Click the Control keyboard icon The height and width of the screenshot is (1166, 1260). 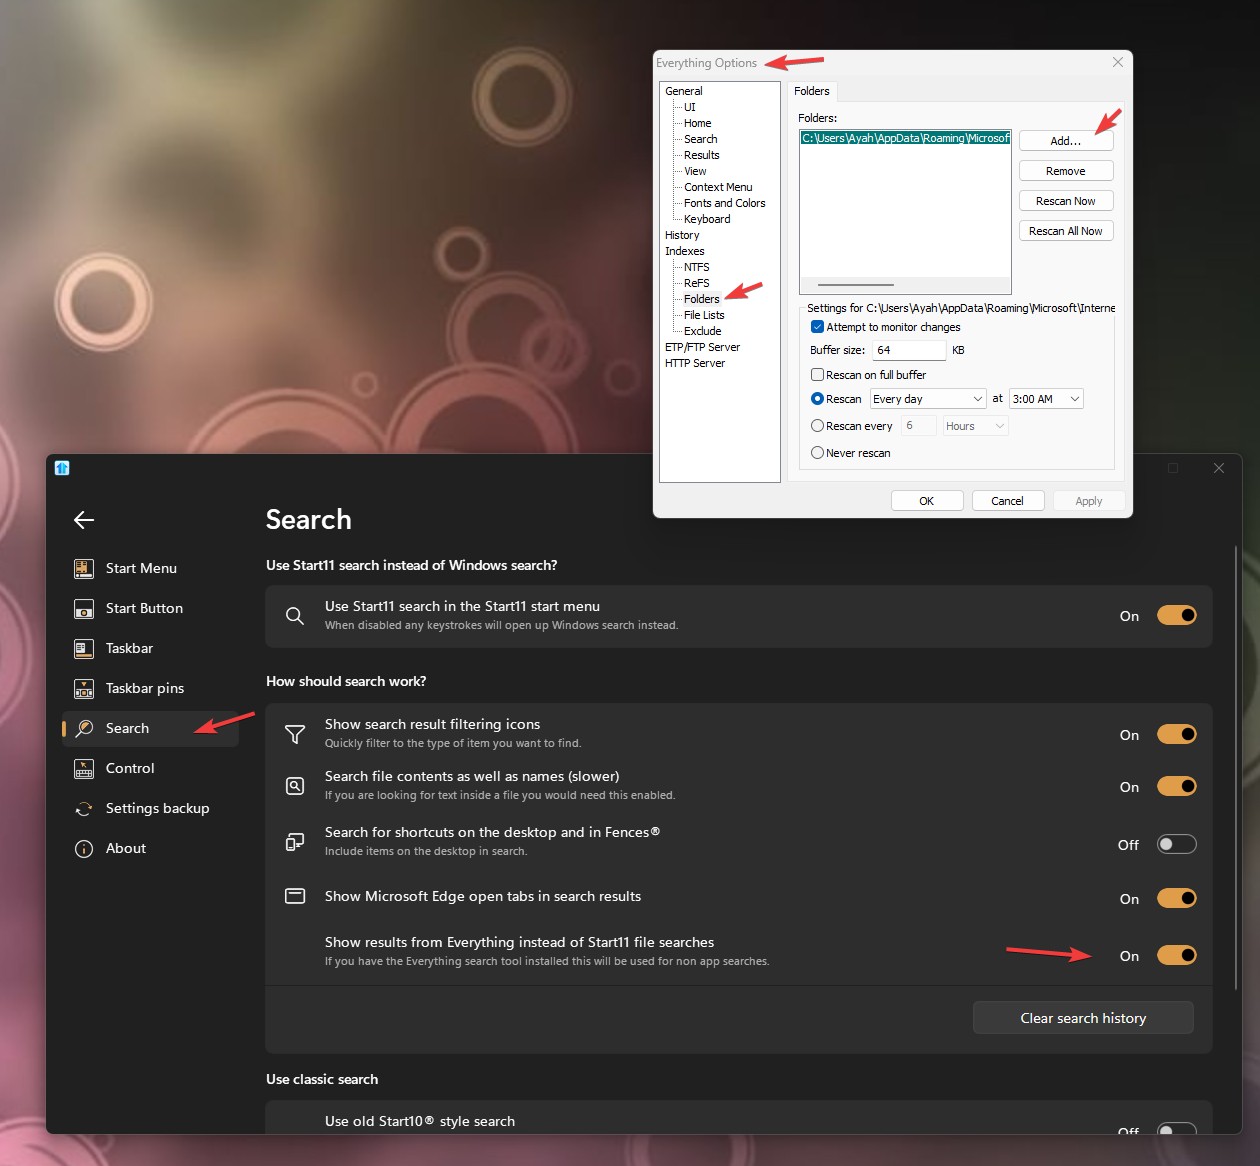coord(84,768)
